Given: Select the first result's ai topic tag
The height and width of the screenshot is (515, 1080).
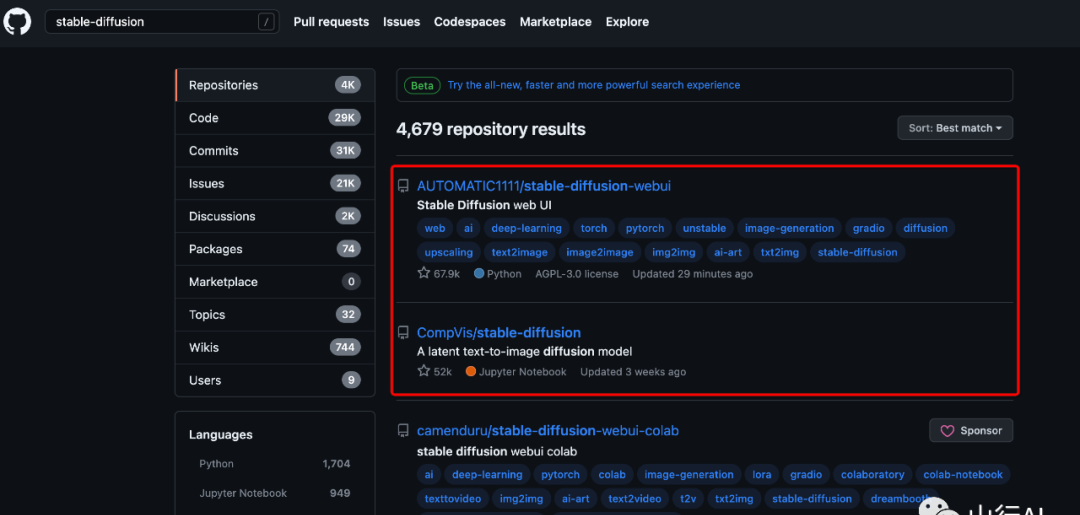Looking at the screenshot, I should pyautogui.click(x=468, y=229).
